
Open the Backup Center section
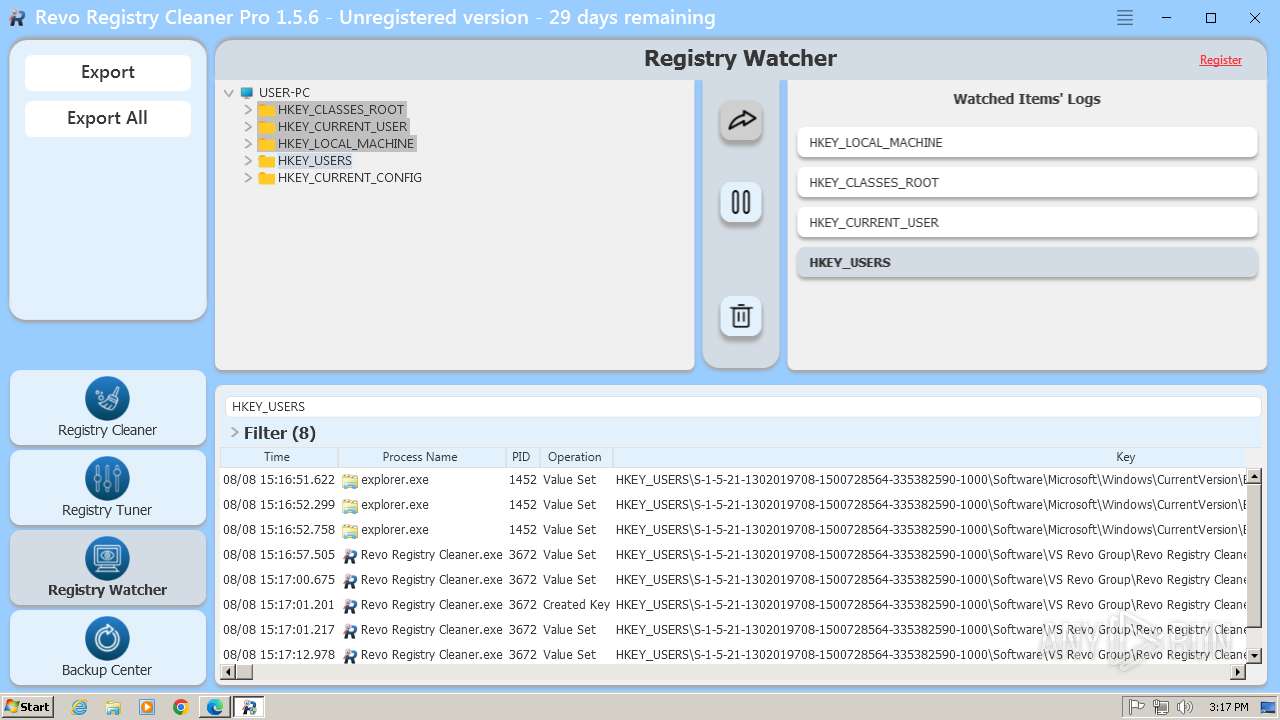click(108, 648)
